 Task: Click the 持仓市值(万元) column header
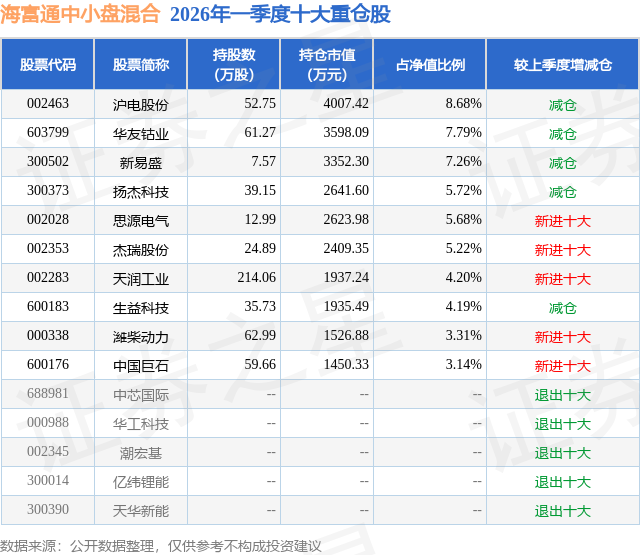[x=327, y=64]
